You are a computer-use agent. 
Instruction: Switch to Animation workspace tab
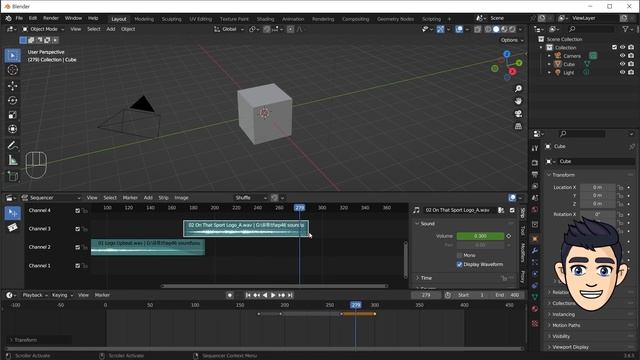[293, 19]
